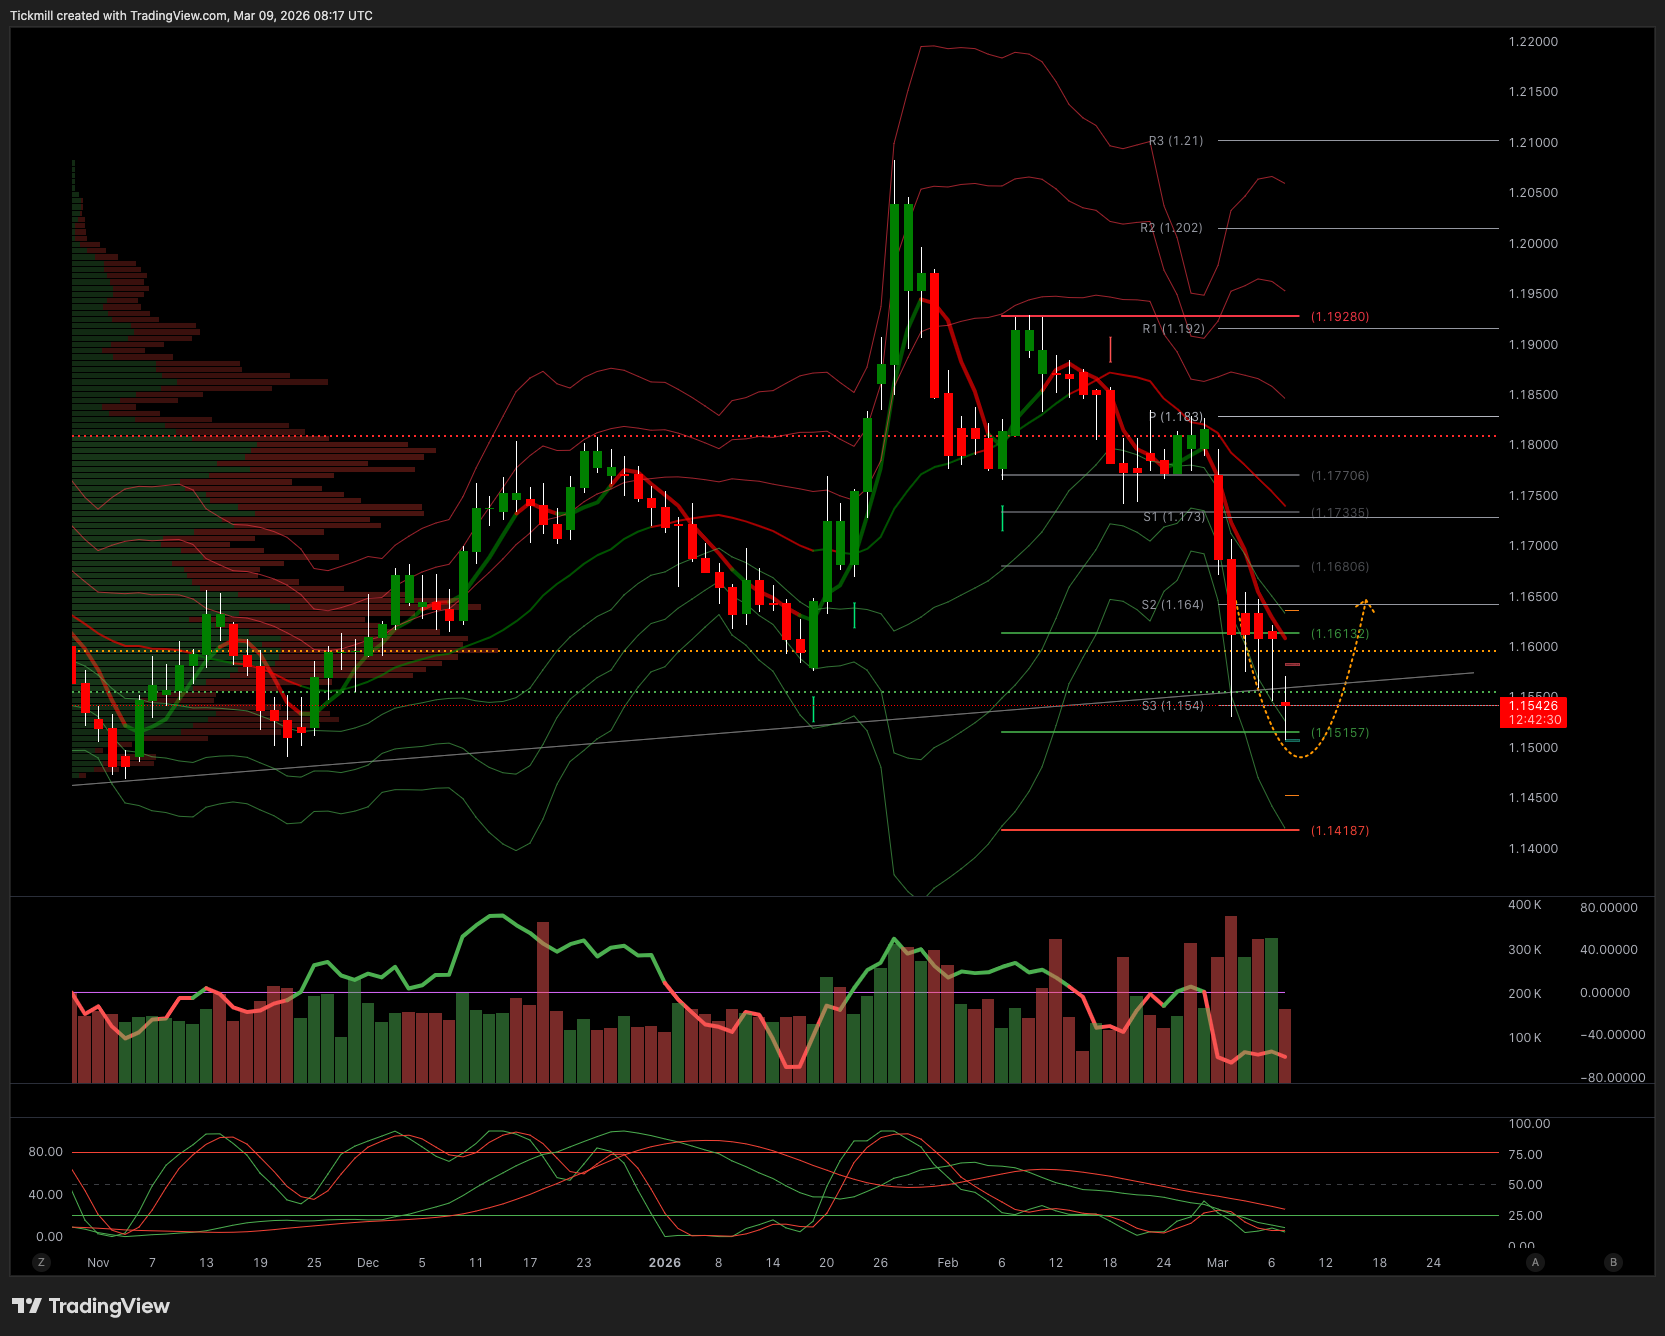The image size is (1665, 1336).
Task: Click the gray 1.17706 level label
Action: click(1340, 476)
